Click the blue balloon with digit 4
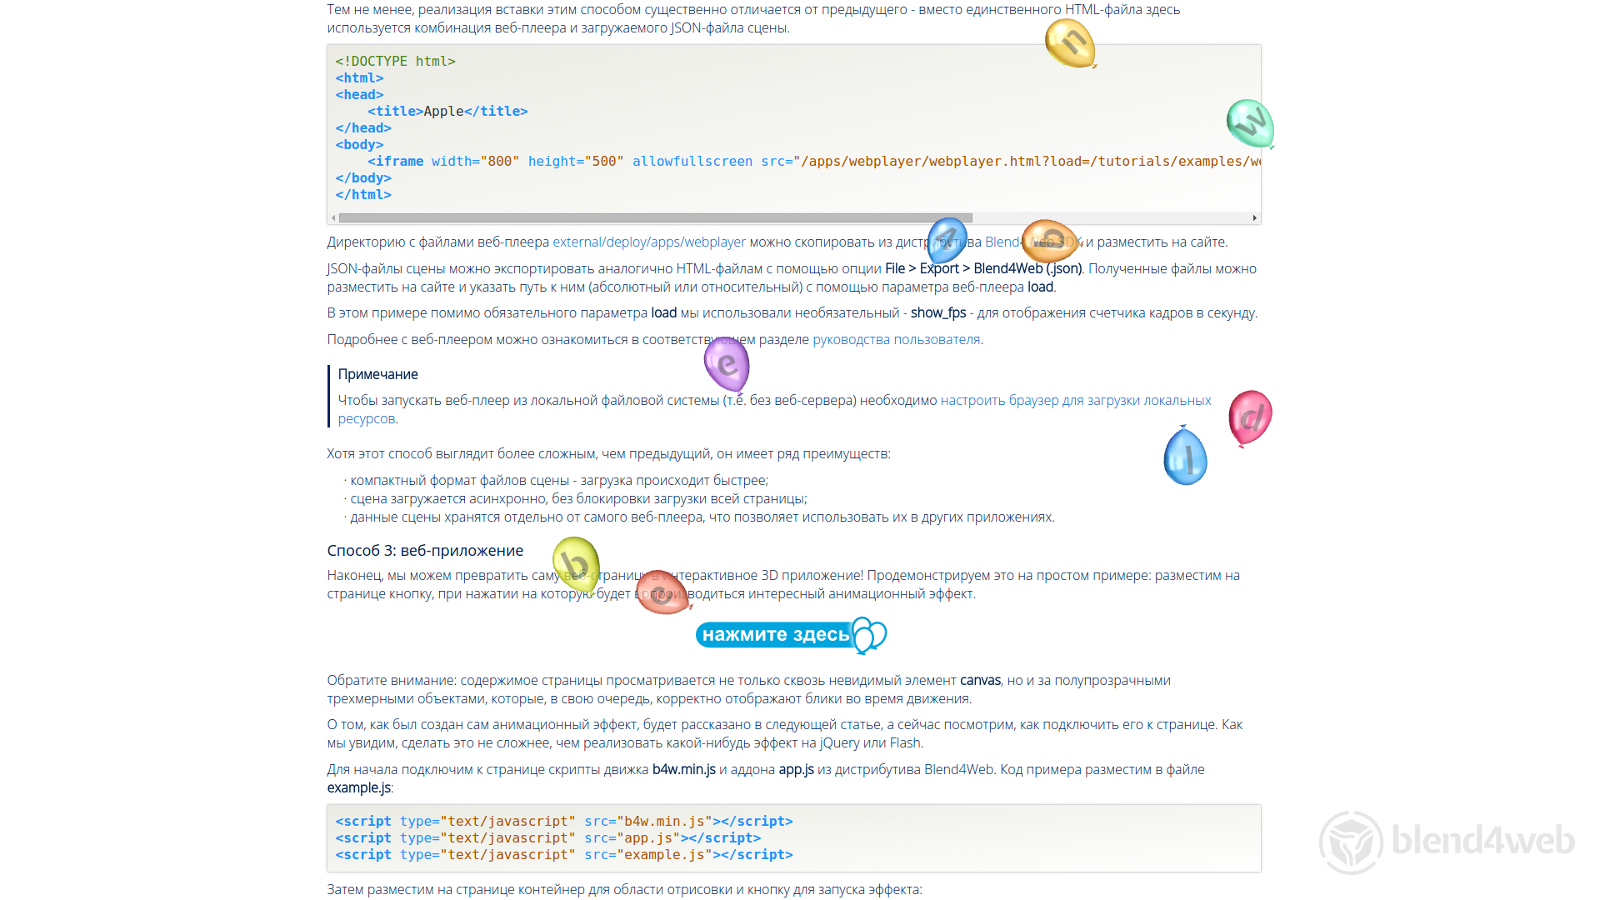Screen dimensions: 1600x900 click(947, 240)
